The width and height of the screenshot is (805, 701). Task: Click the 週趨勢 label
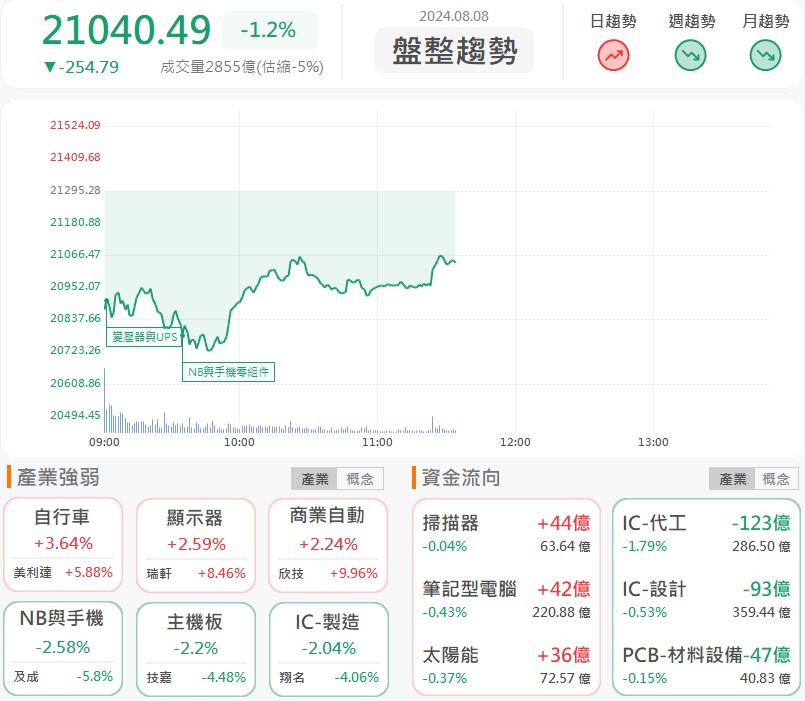(692, 21)
